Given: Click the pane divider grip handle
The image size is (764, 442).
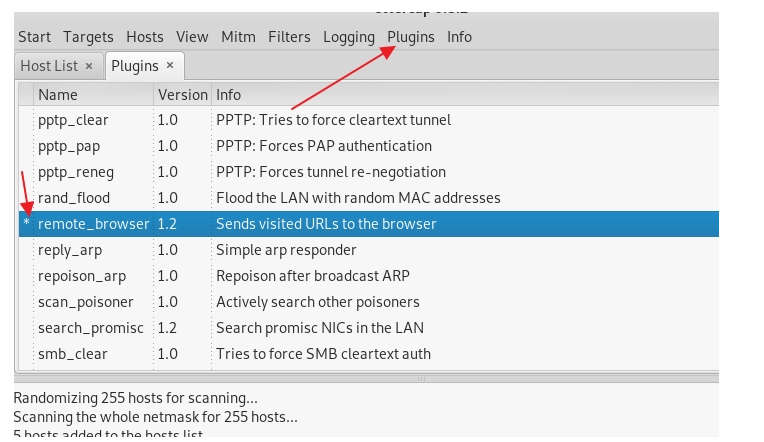Looking at the screenshot, I should coord(421,379).
